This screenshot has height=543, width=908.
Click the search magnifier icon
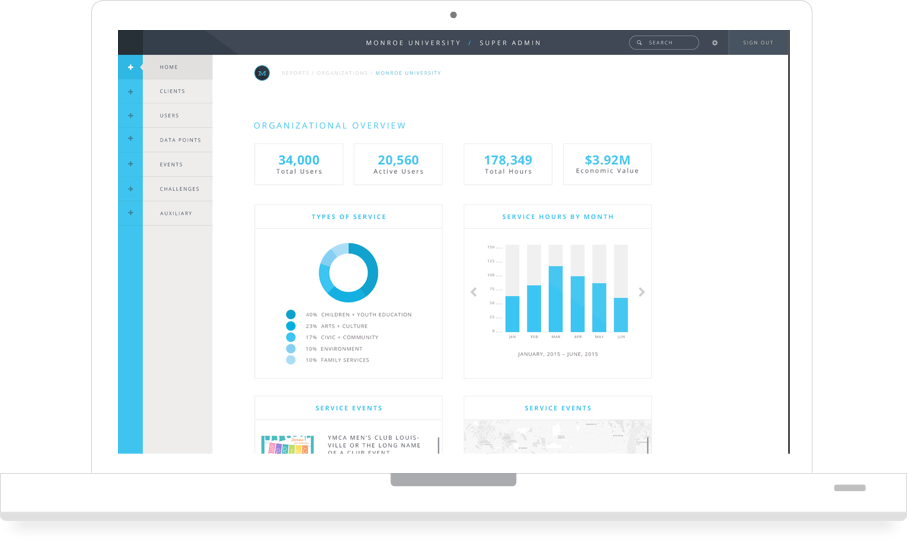point(640,43)
